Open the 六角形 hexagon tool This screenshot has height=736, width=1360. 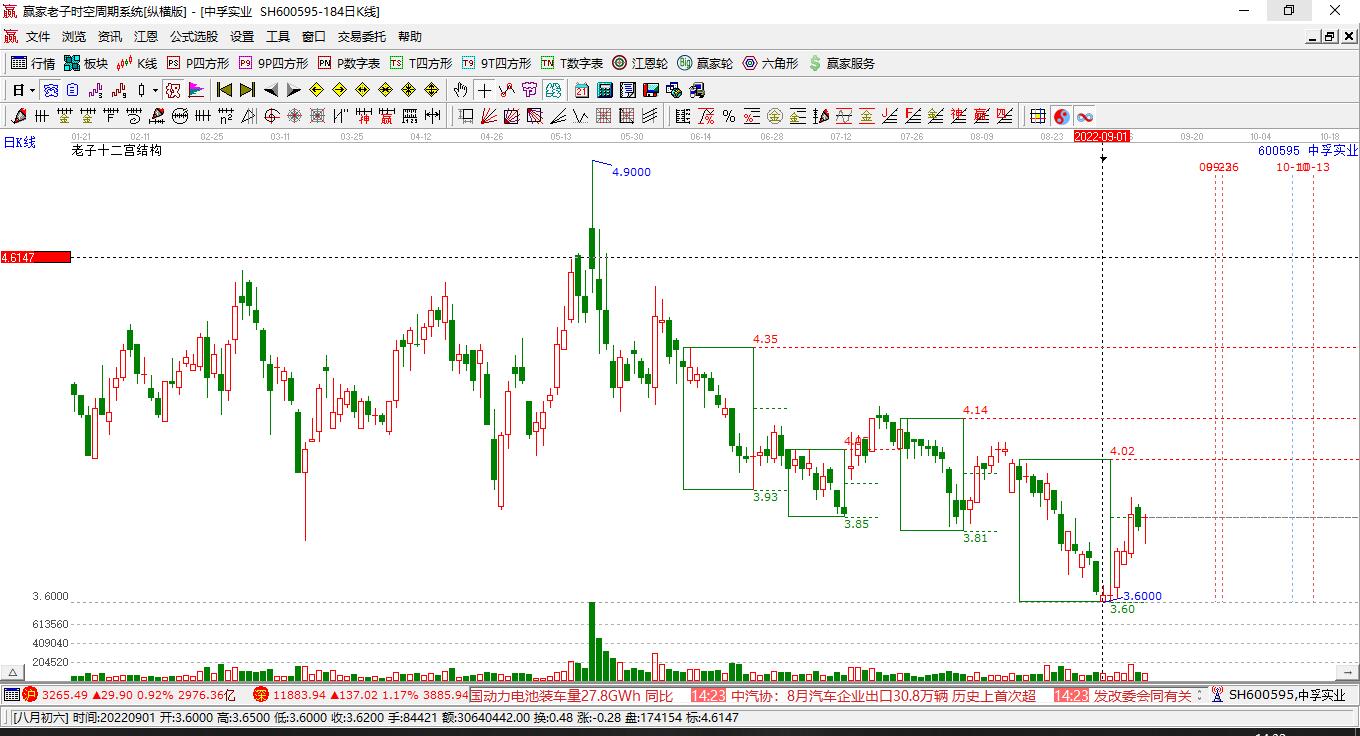pyautogui.click(x=770, y=63)
